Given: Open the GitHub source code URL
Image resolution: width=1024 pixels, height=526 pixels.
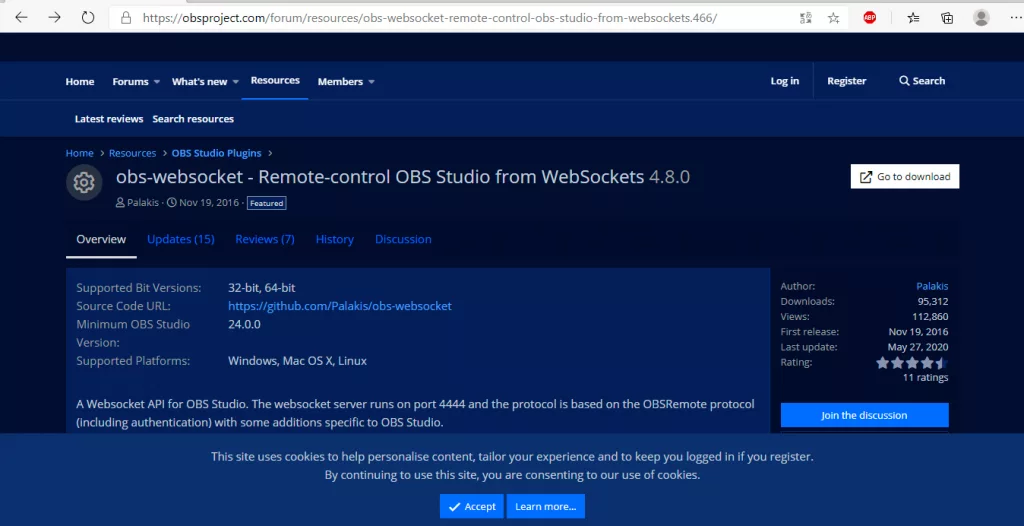Looking at the screenshot, I should click(340, 306).
